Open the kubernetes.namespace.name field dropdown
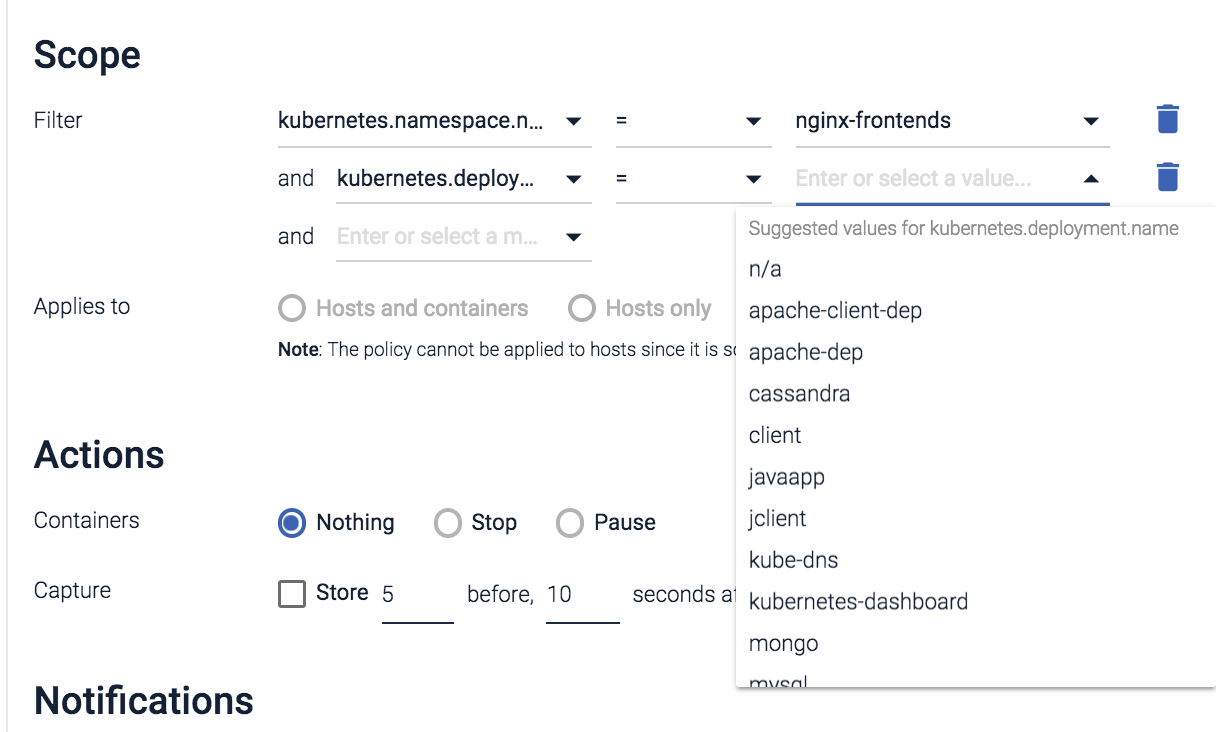This screenshot has width=1216, height=732. pos(574,120)
